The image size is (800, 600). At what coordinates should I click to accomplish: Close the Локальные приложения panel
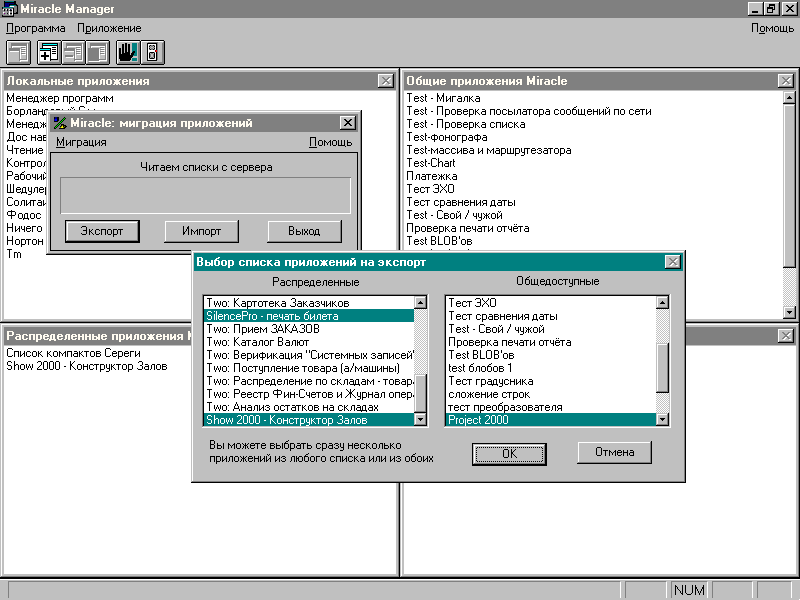(386, 81)
